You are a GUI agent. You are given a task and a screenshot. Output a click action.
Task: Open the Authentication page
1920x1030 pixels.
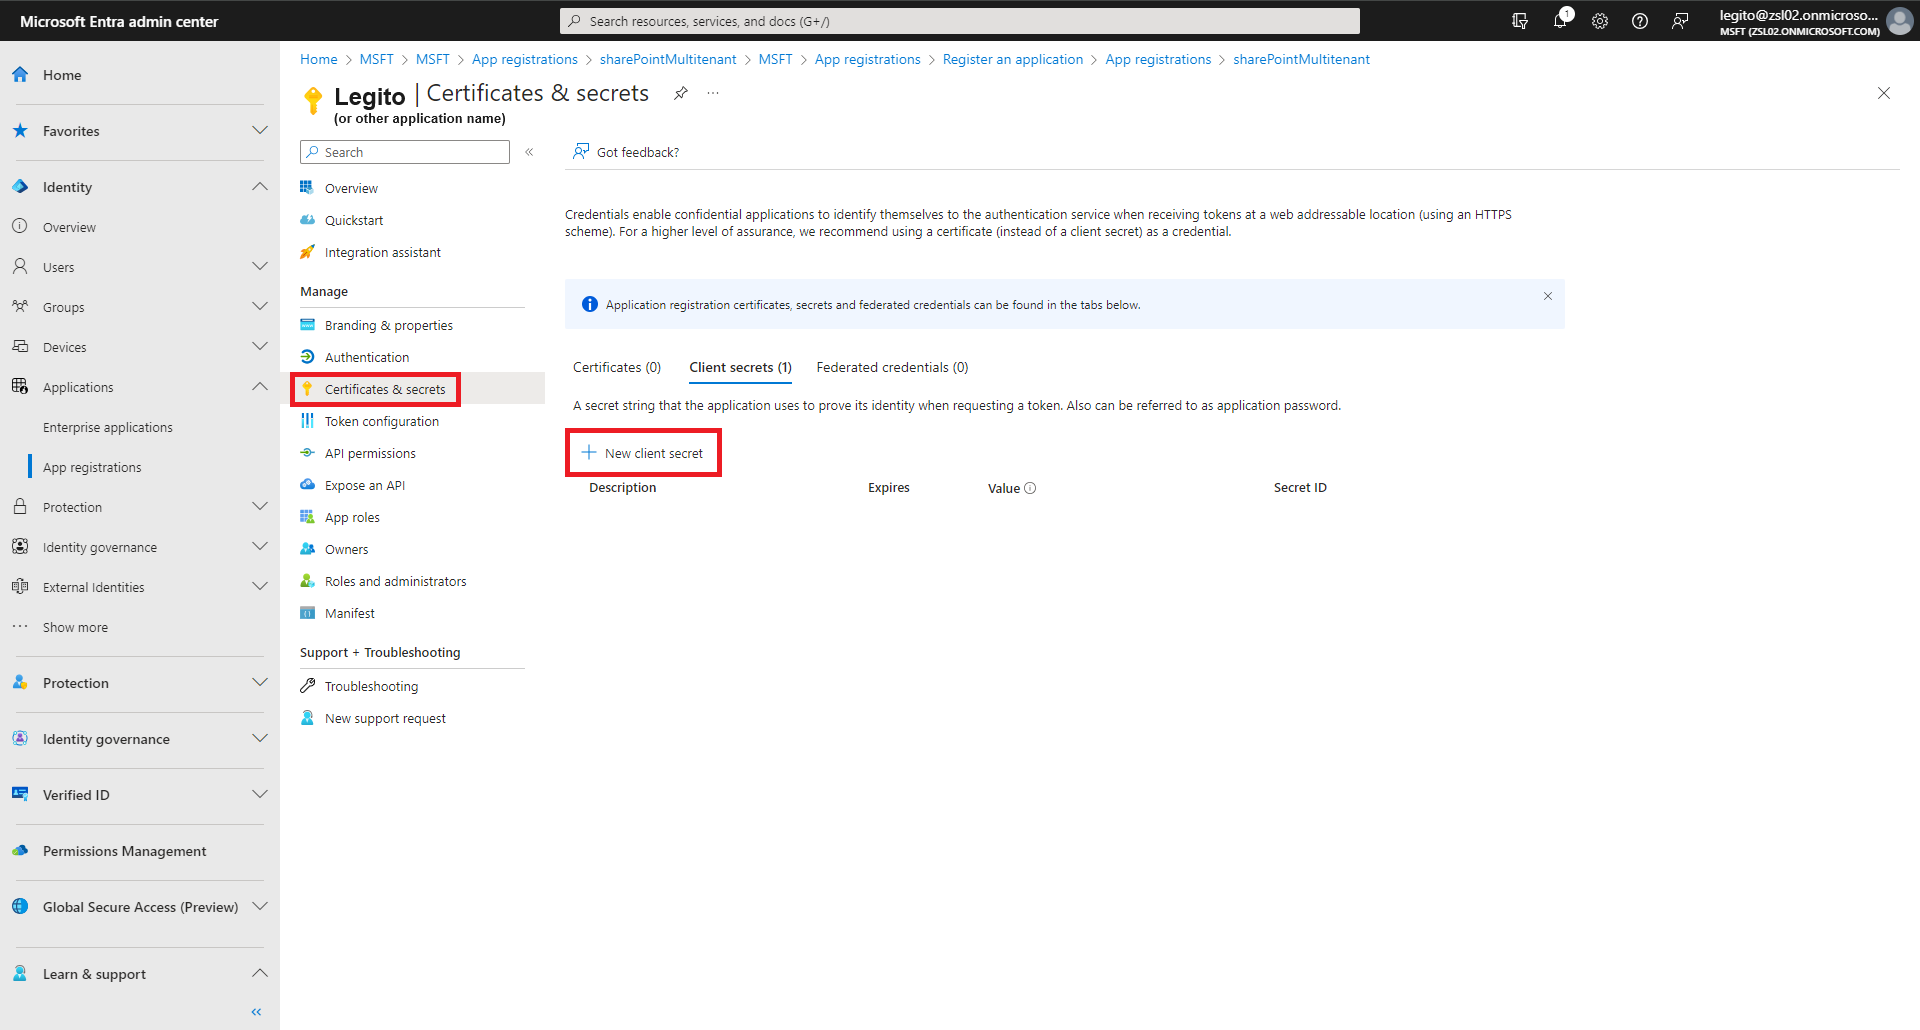click(x=367, y=357)
